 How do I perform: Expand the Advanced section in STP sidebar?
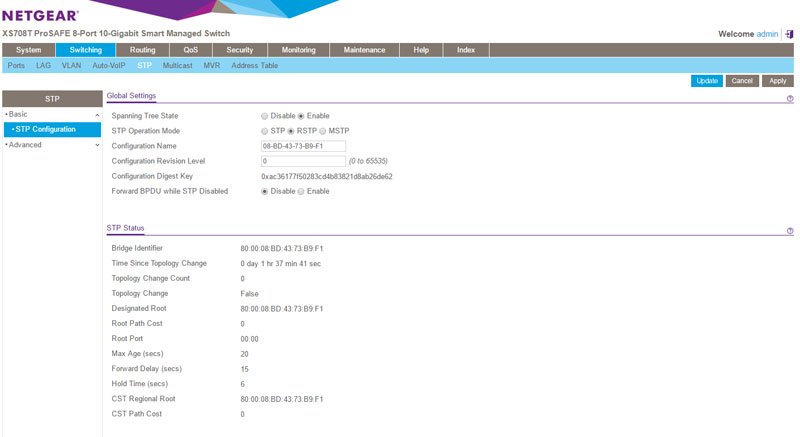point(97,145)
